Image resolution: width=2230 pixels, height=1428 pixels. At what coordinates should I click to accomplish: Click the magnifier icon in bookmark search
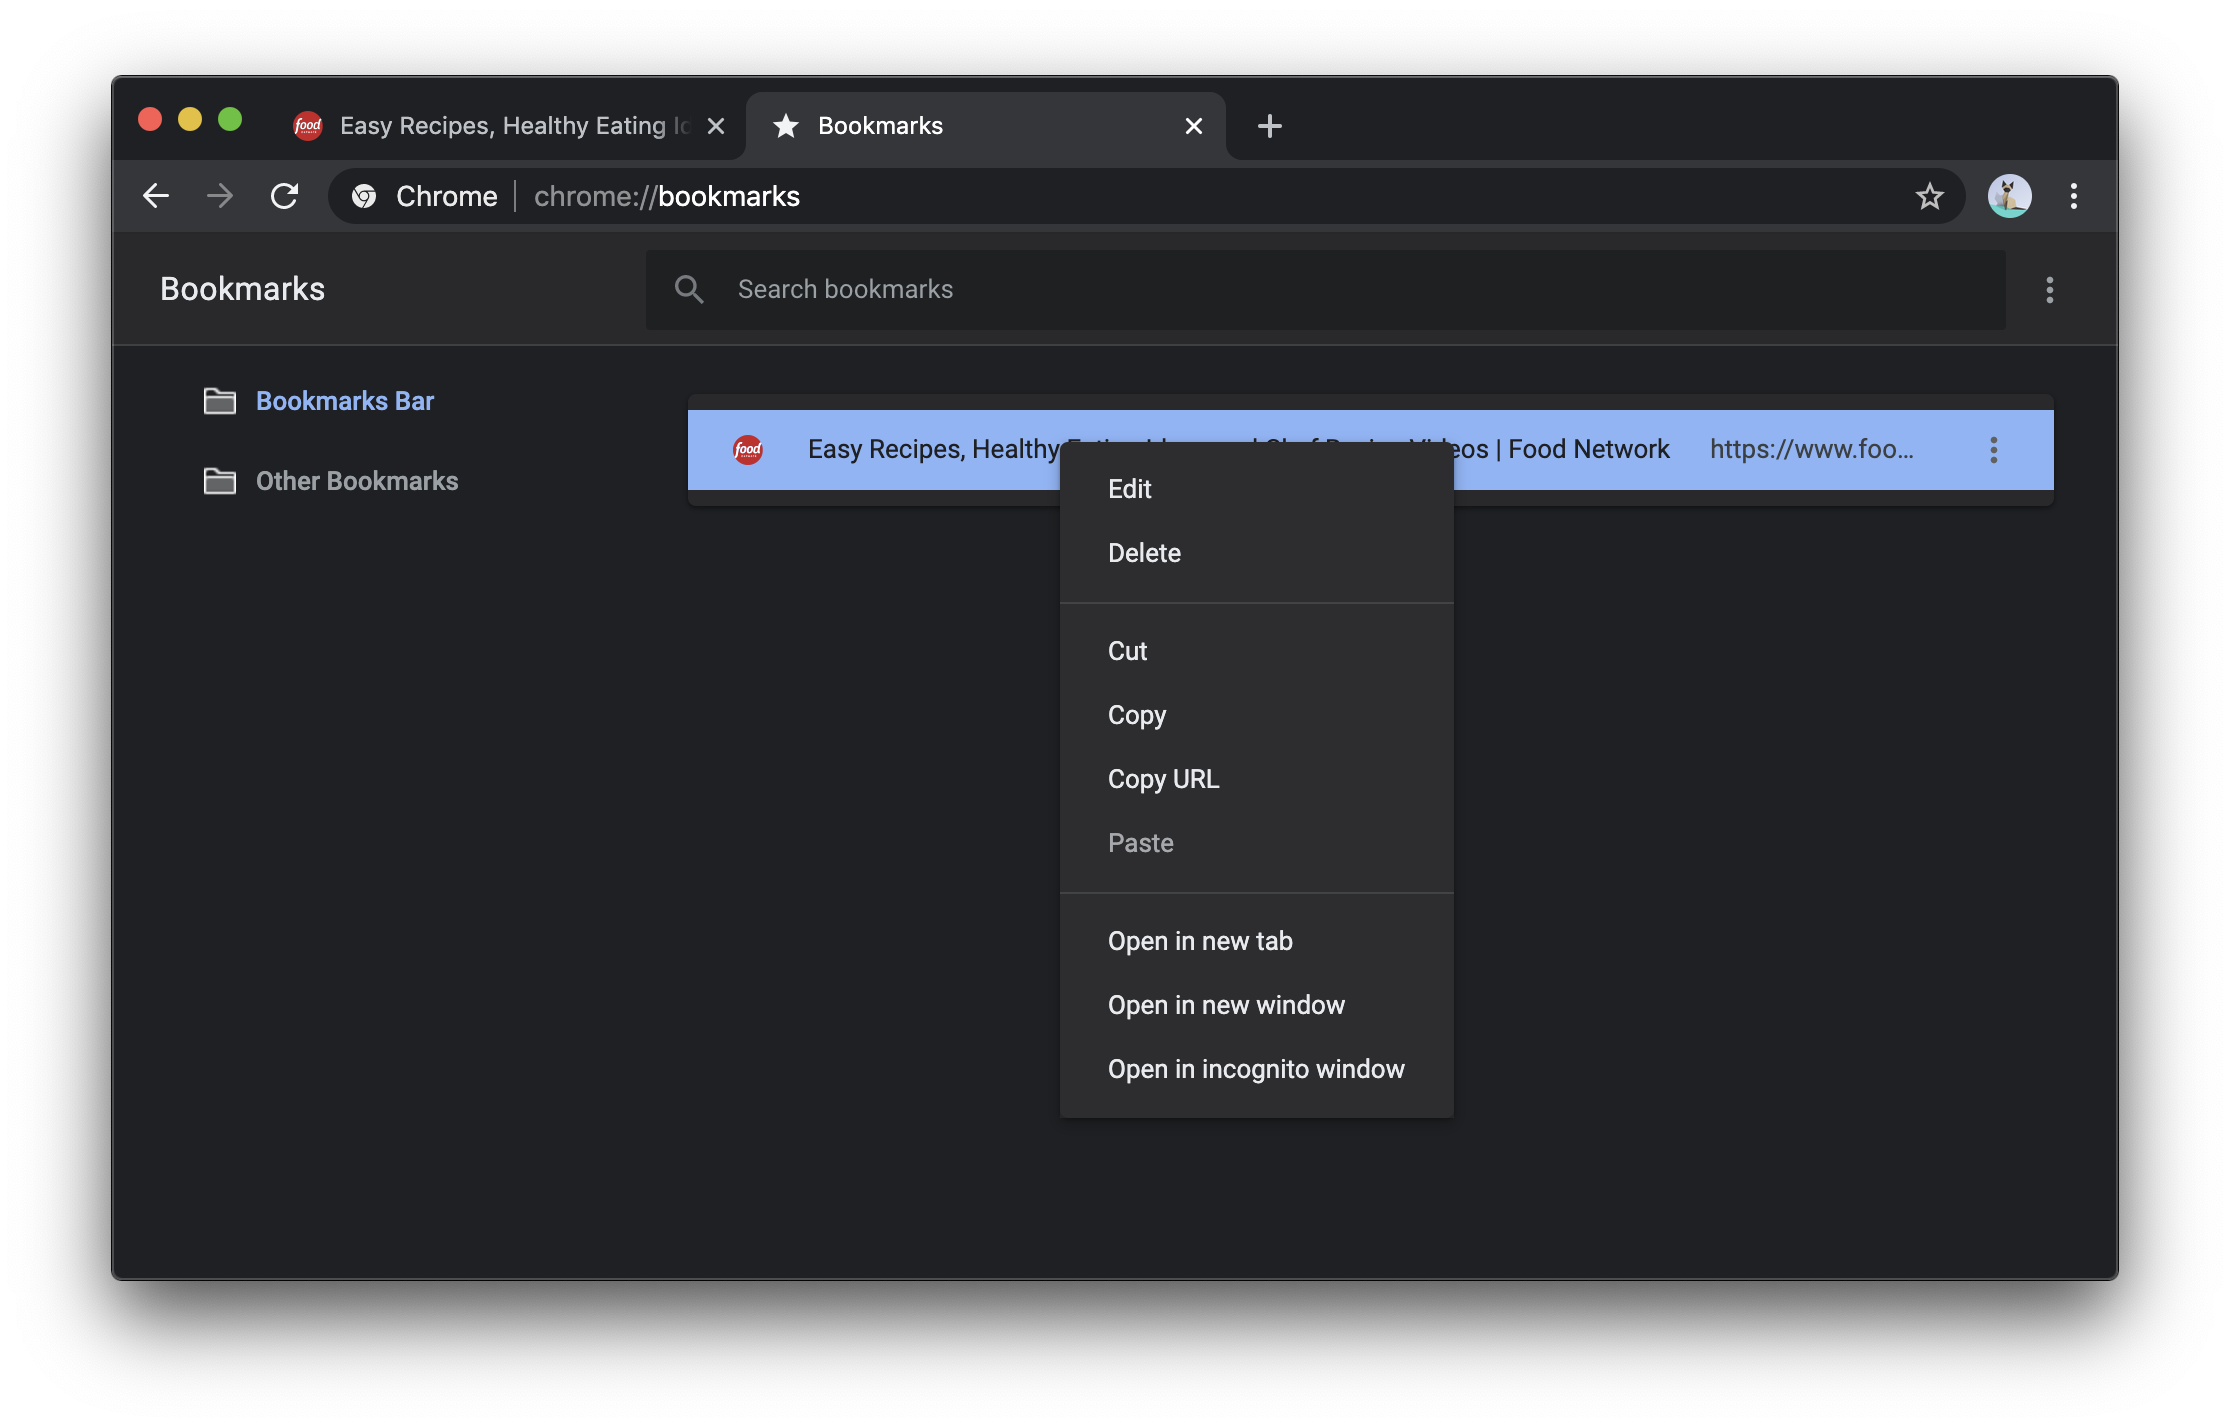(689, 290)
